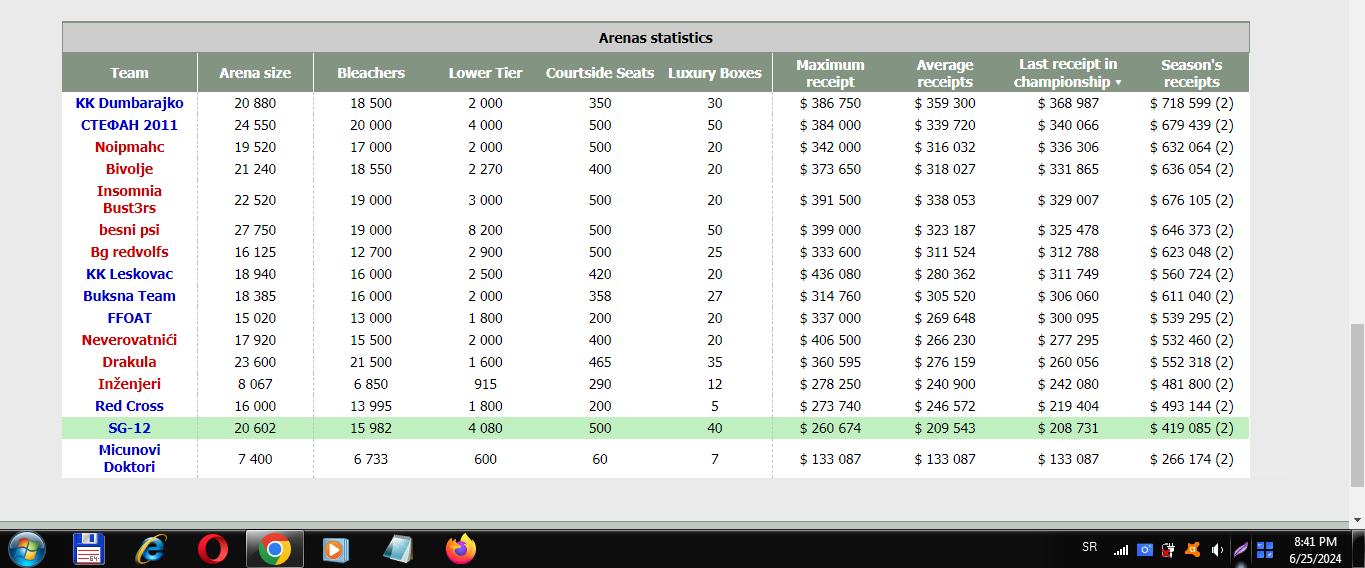
Task: Sort by the Maximum receipt header
Action: [830, 73]
